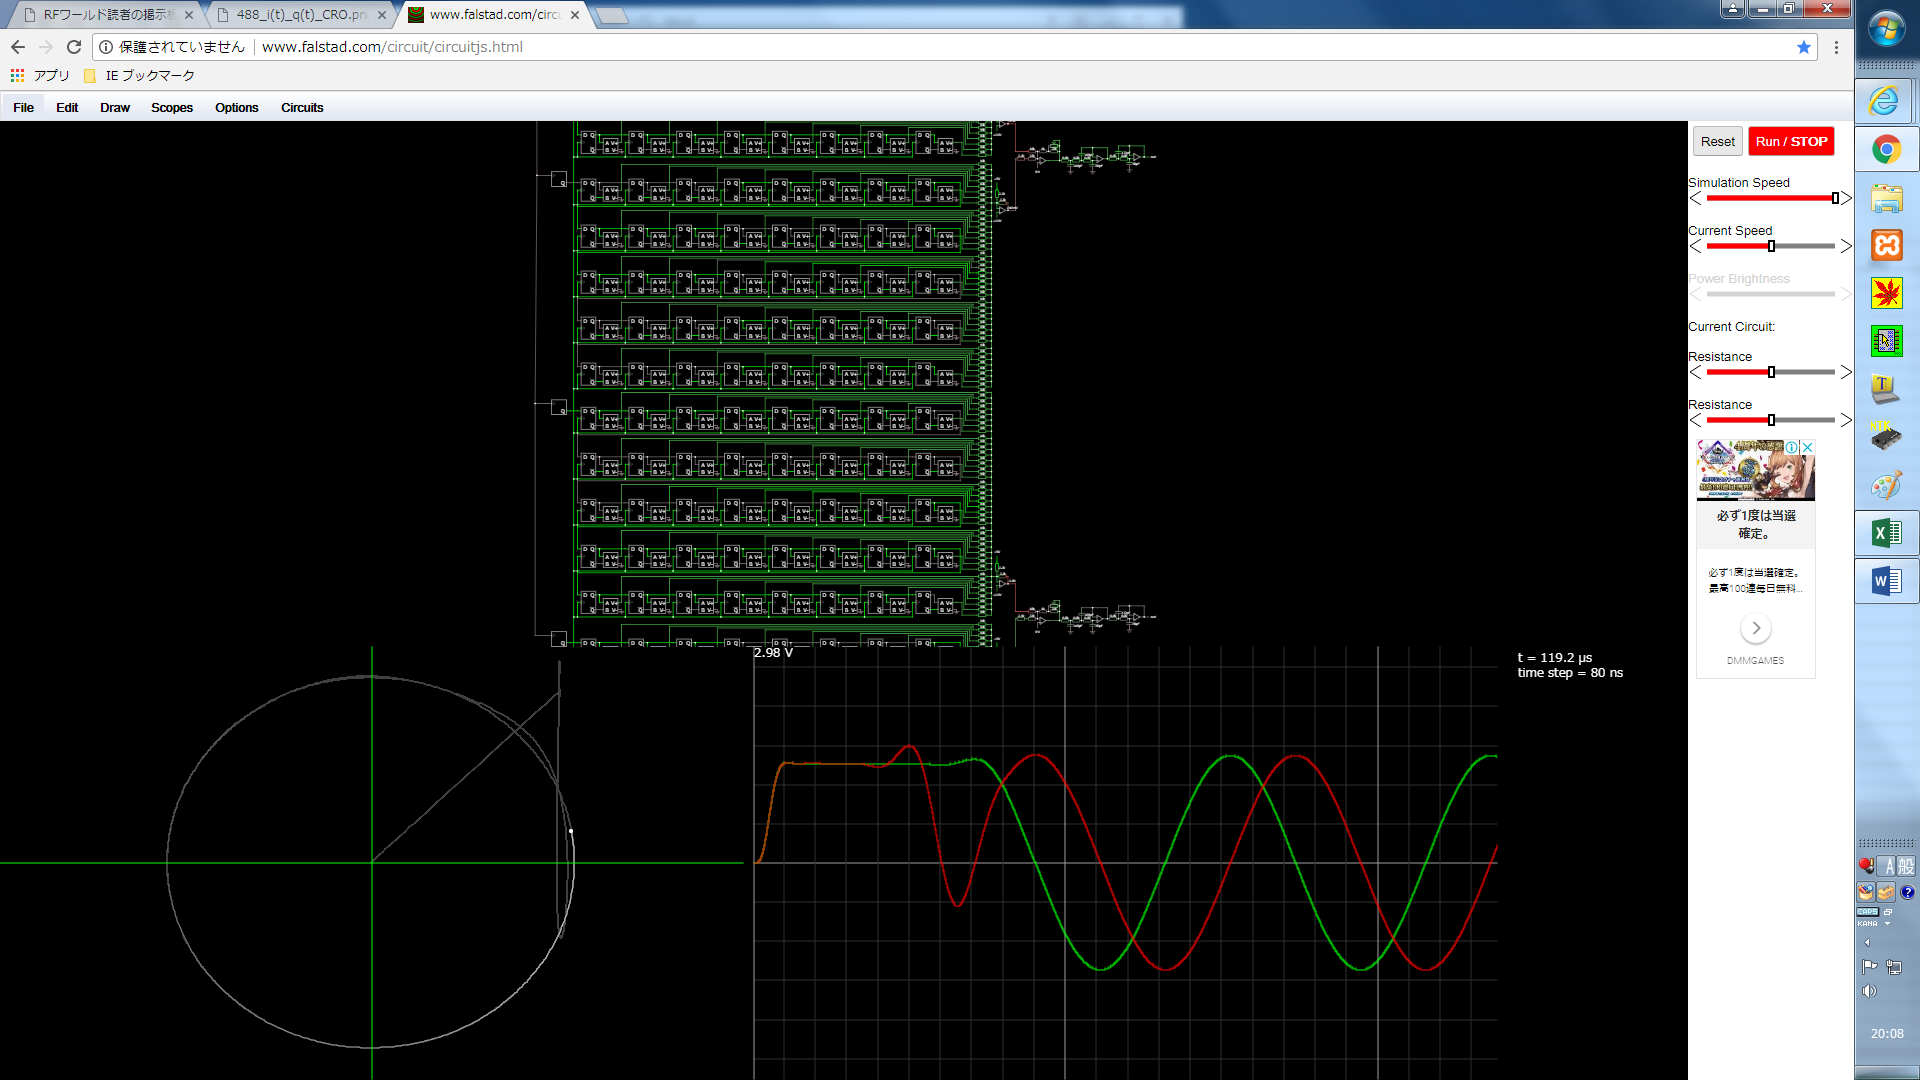Click the anime game ad image

[1755, 470]
